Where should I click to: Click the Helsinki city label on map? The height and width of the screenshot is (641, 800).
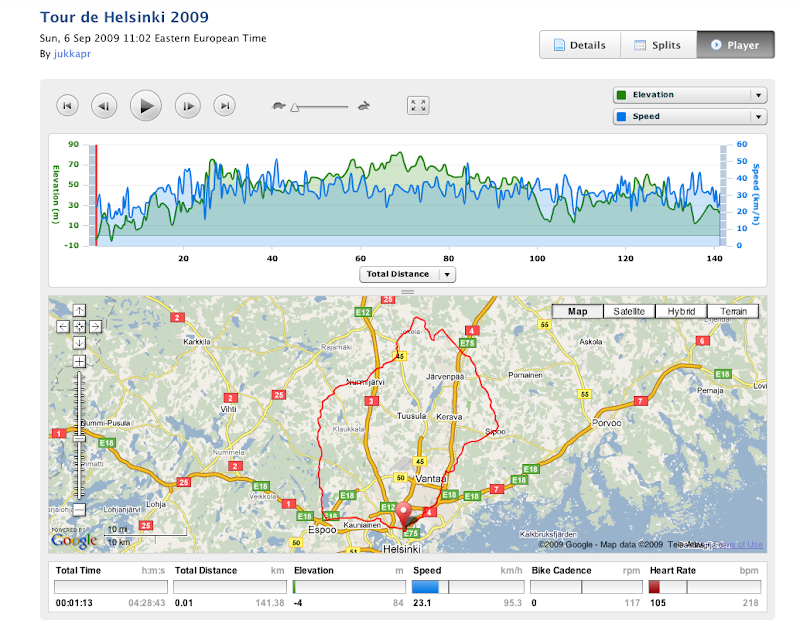pyautogui.click(x=402, y=549)
